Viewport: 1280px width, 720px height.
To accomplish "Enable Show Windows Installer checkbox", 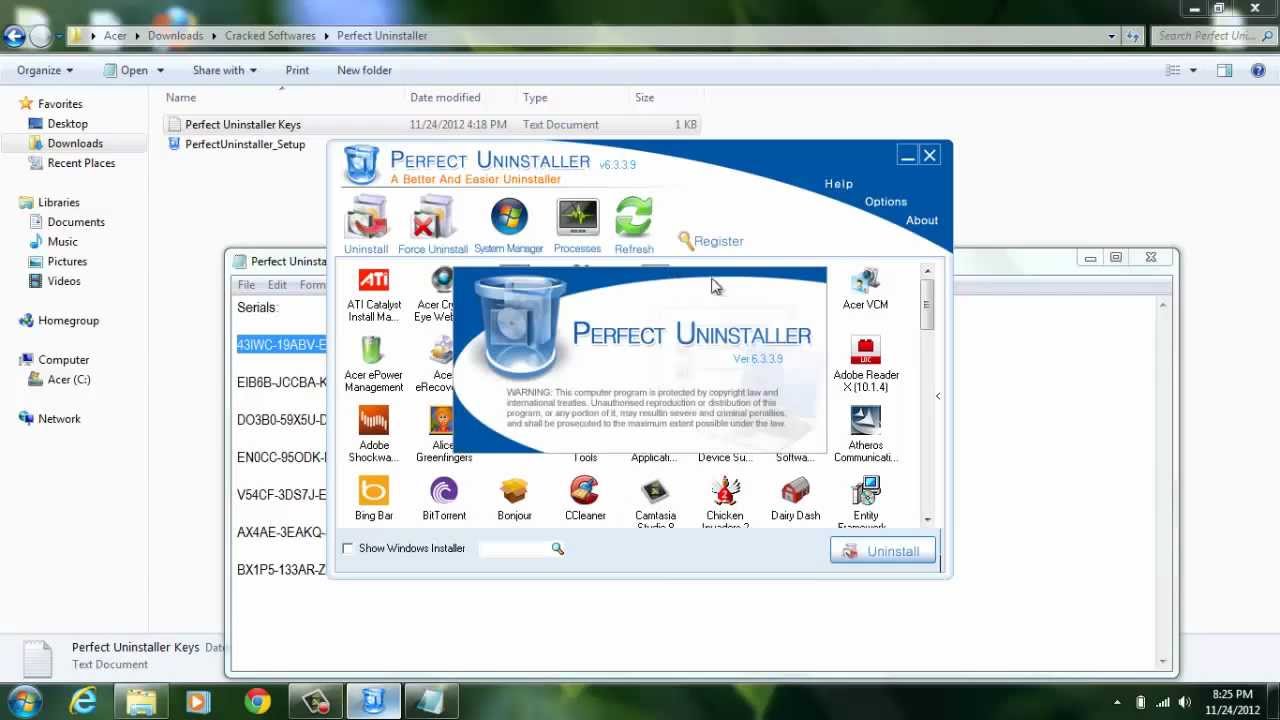I will pos(348,548).
